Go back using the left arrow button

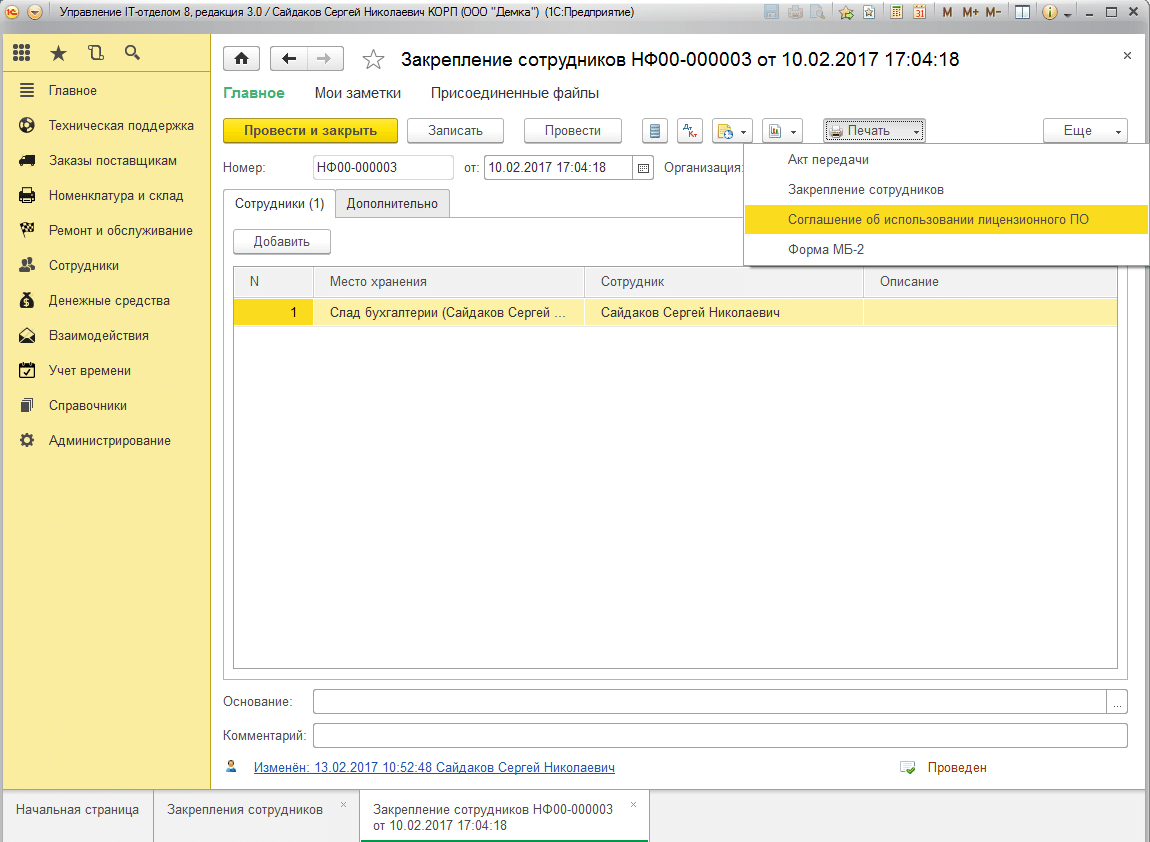(x=289, y=59)
